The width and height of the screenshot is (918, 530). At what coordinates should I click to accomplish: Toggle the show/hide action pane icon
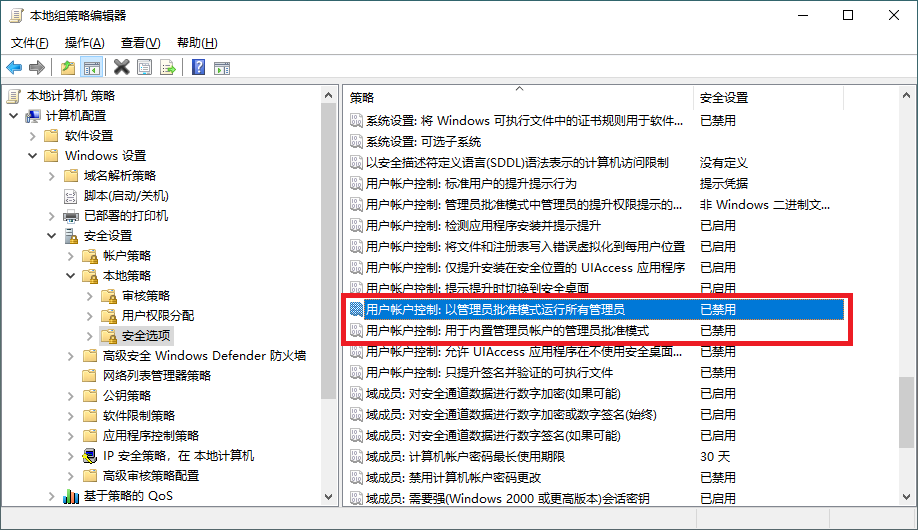click(221, 68)
